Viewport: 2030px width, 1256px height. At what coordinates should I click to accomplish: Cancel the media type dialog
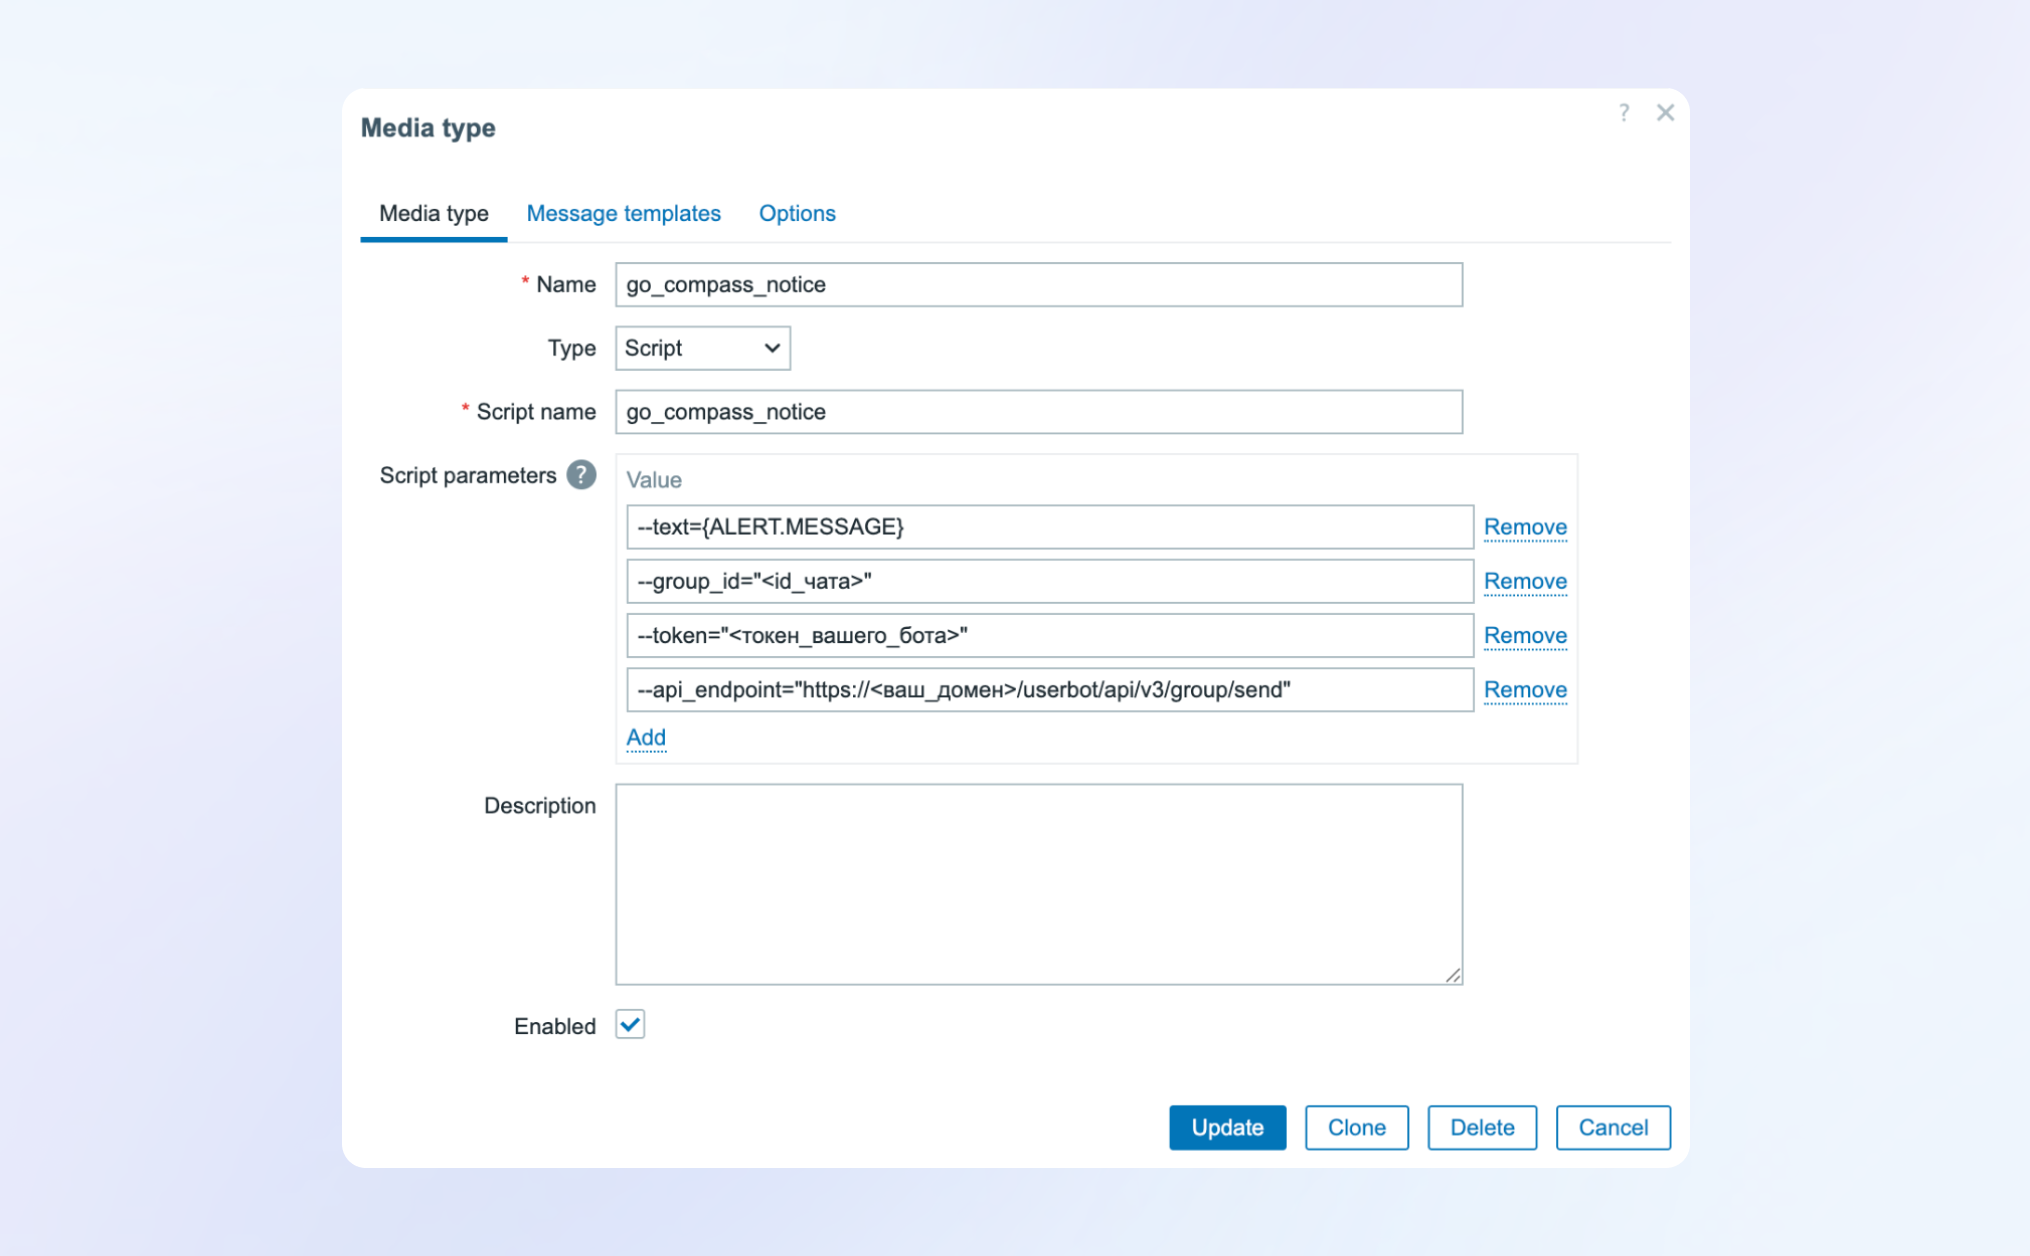point(1612,1127)
